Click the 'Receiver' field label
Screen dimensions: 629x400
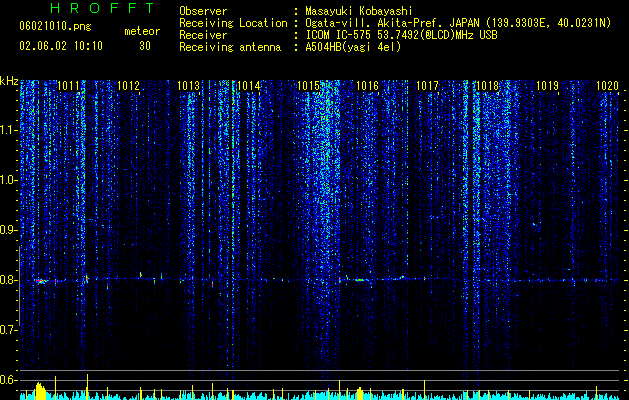[203, 35]
